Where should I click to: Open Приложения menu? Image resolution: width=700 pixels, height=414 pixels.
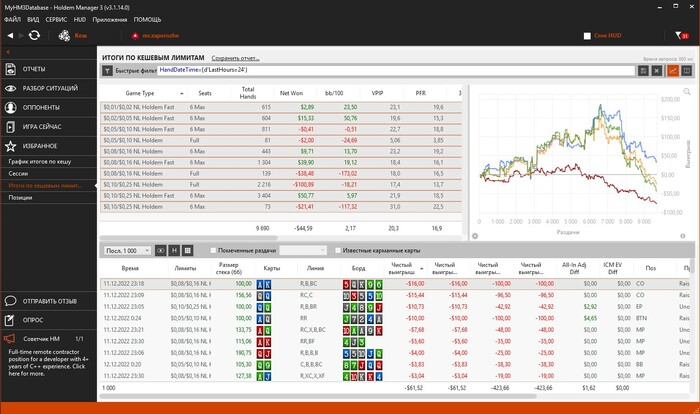tap(110, 20)
